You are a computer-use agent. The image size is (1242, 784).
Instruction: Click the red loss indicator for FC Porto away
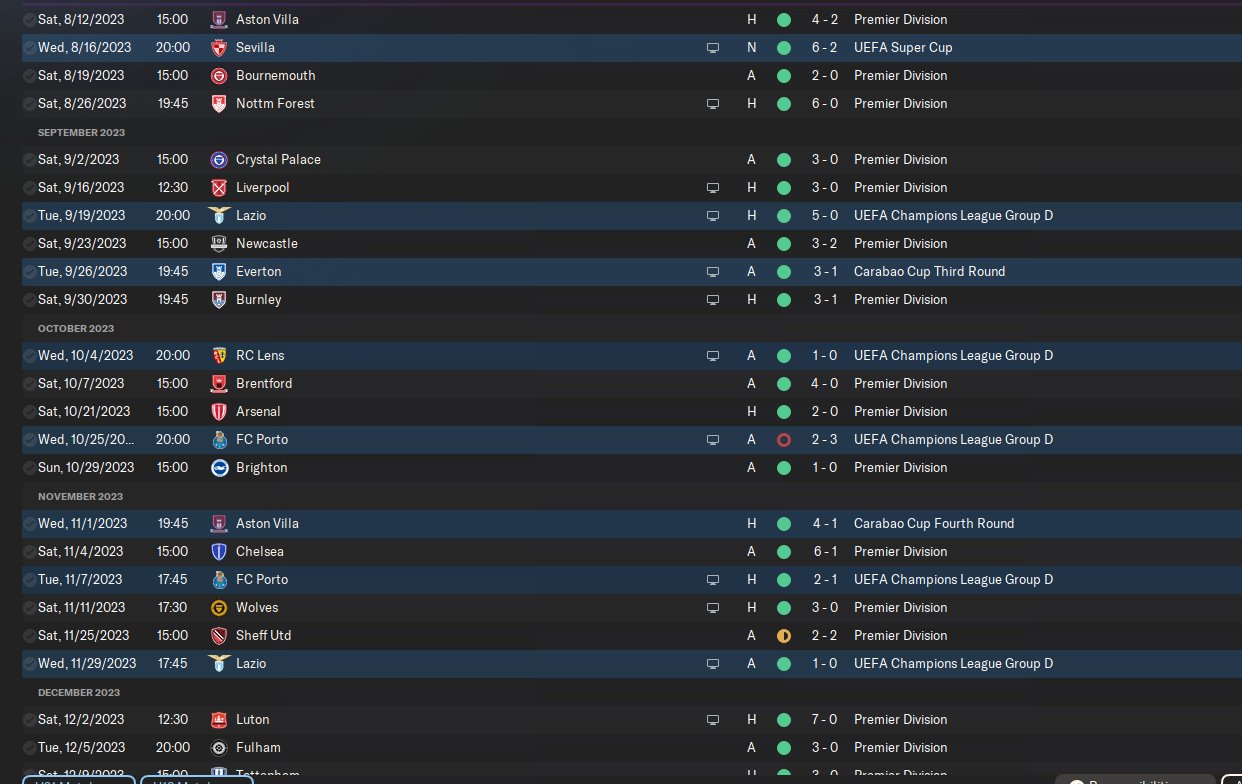783,439
